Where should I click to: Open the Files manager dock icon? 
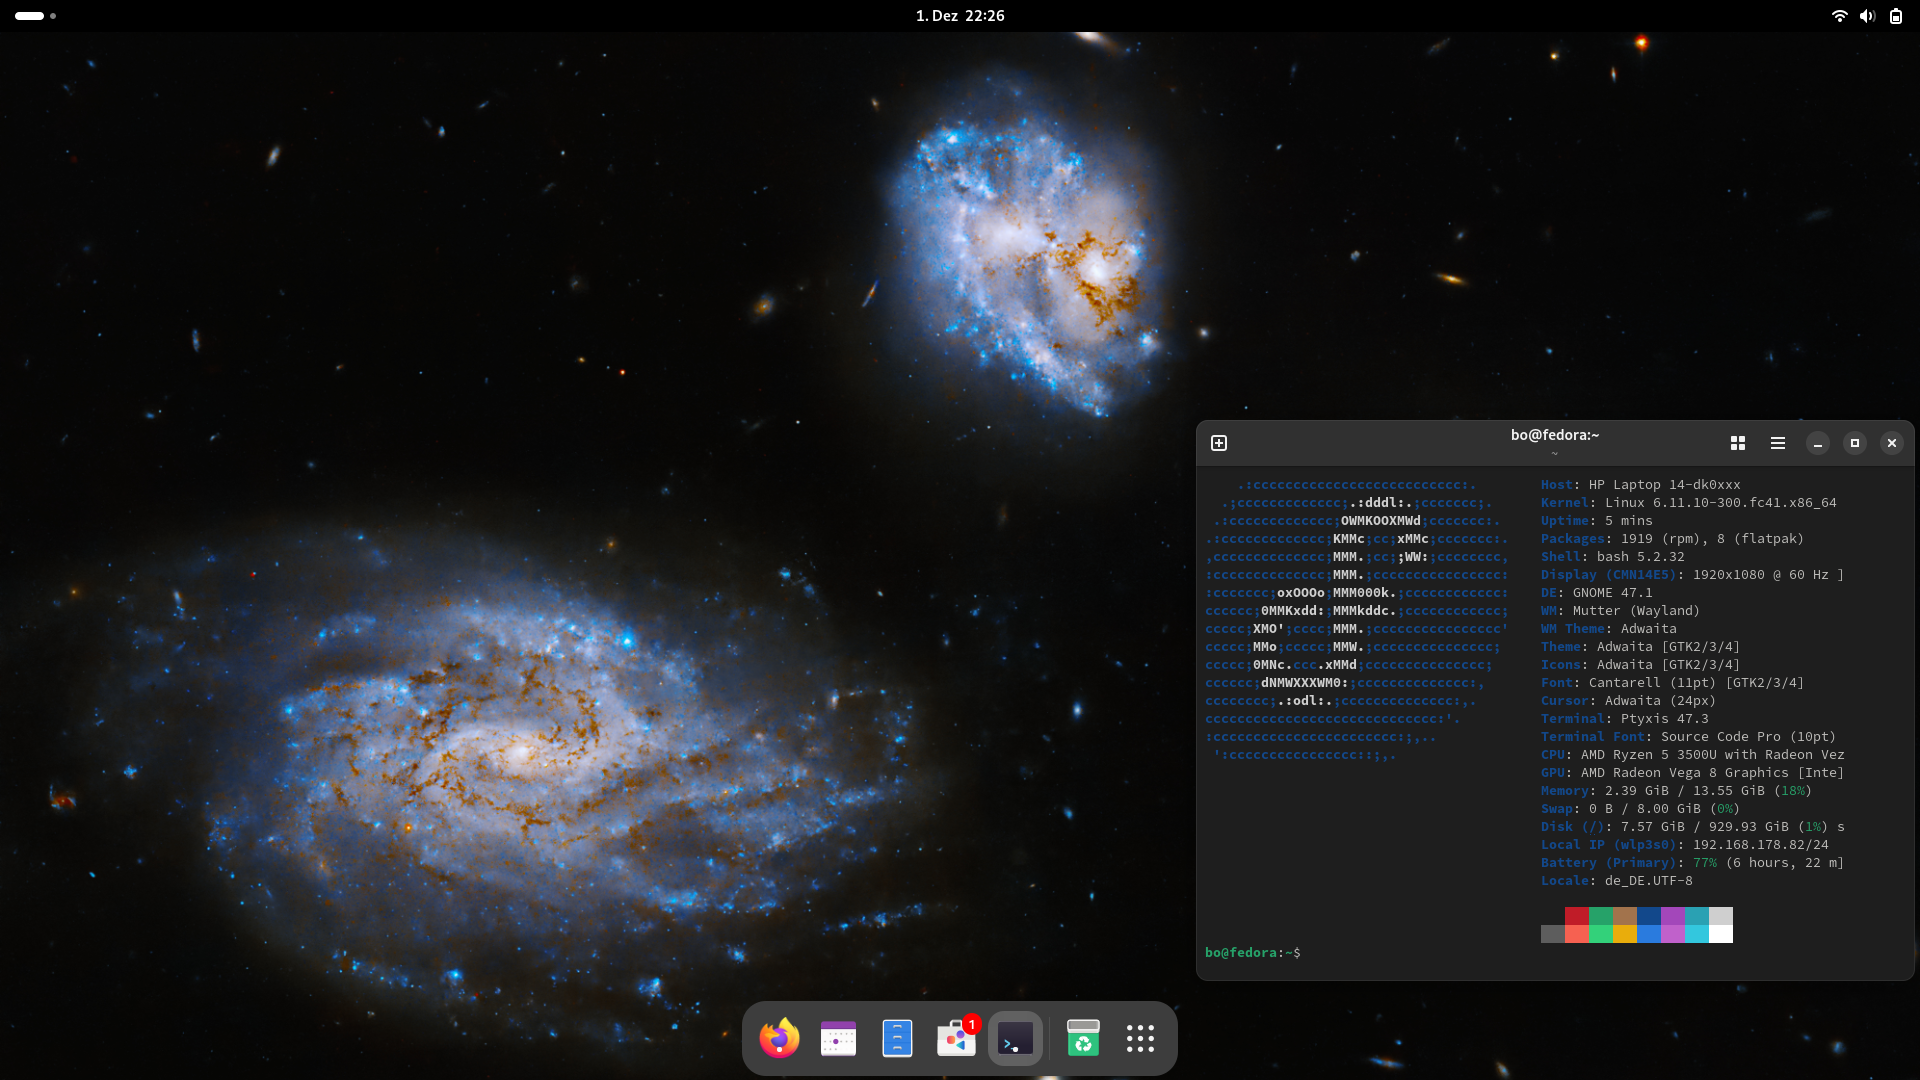tap(897, 1038)
